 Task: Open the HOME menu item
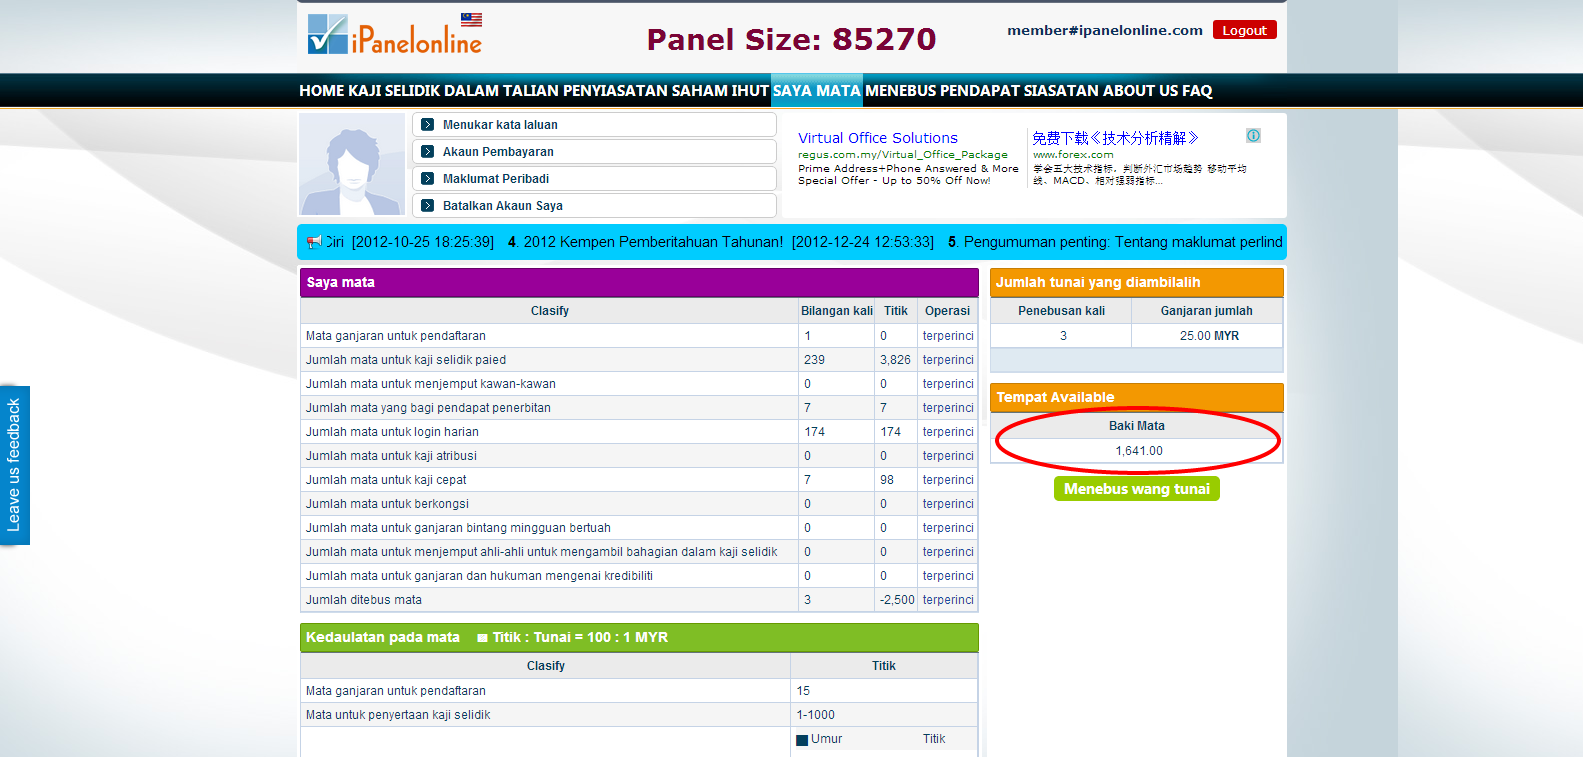pyautogui.click(x=322, y=91)
